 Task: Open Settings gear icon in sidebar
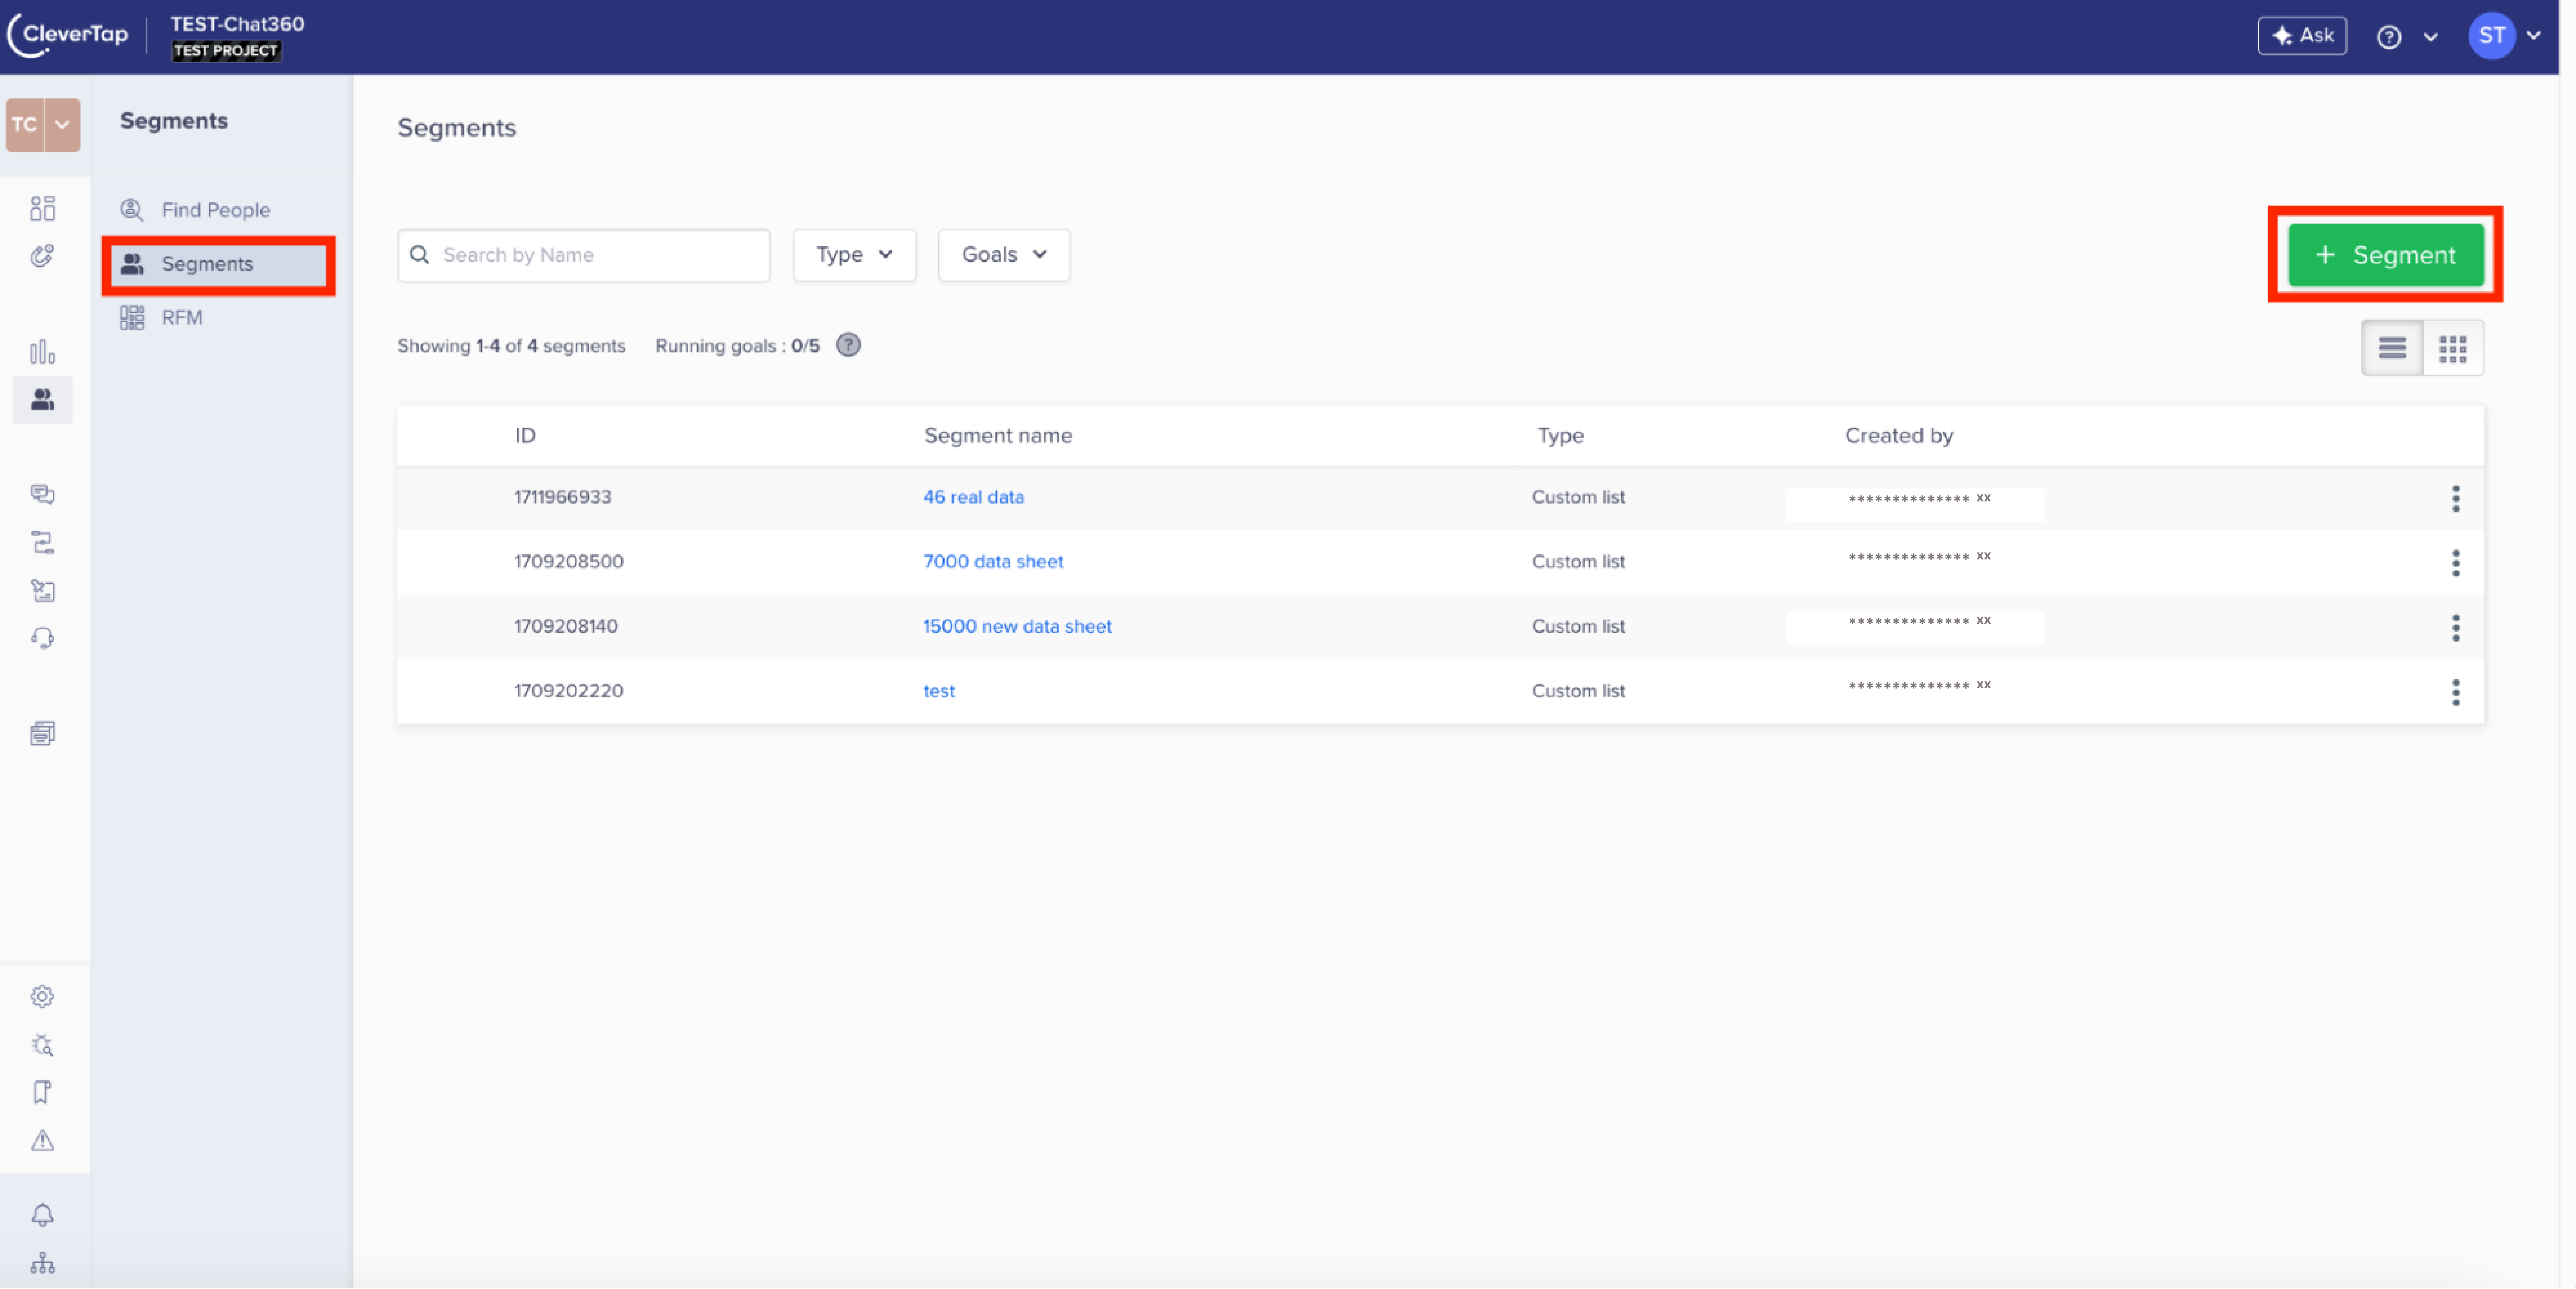(x=42, y=996)
